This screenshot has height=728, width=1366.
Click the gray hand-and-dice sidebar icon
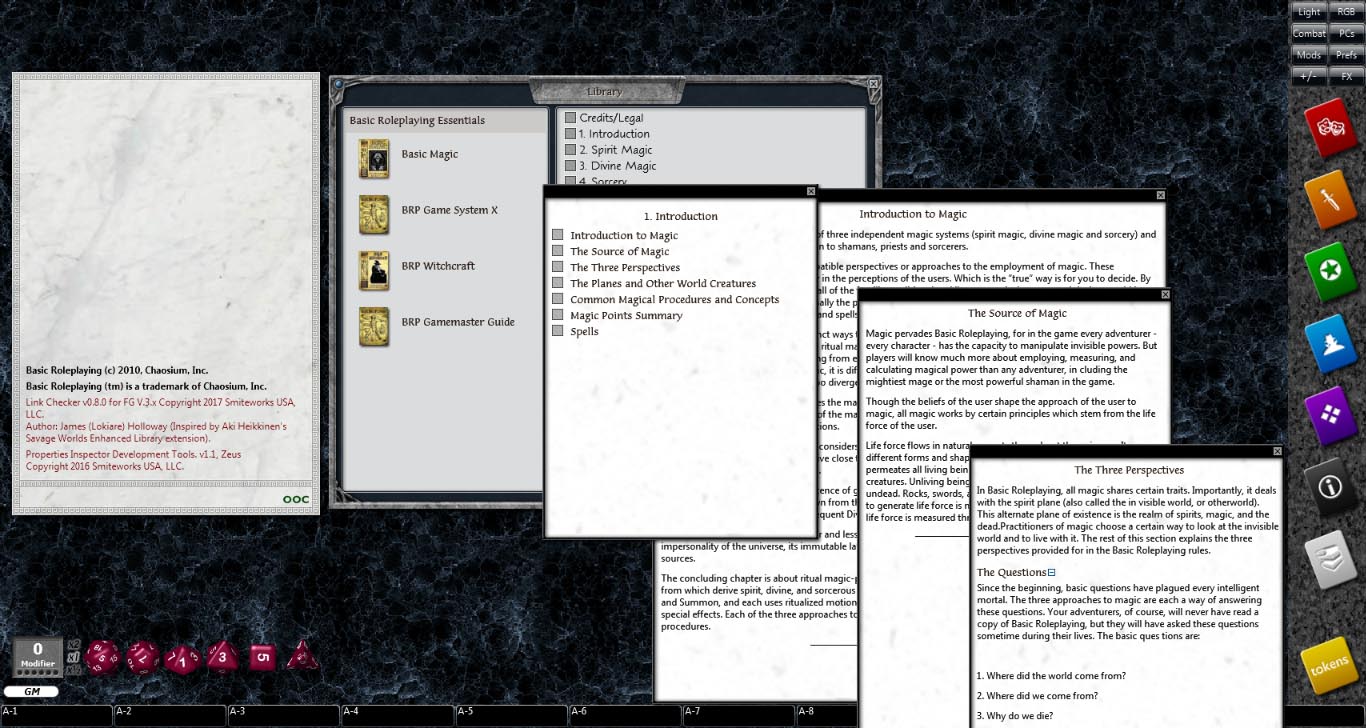point(1333,559)
